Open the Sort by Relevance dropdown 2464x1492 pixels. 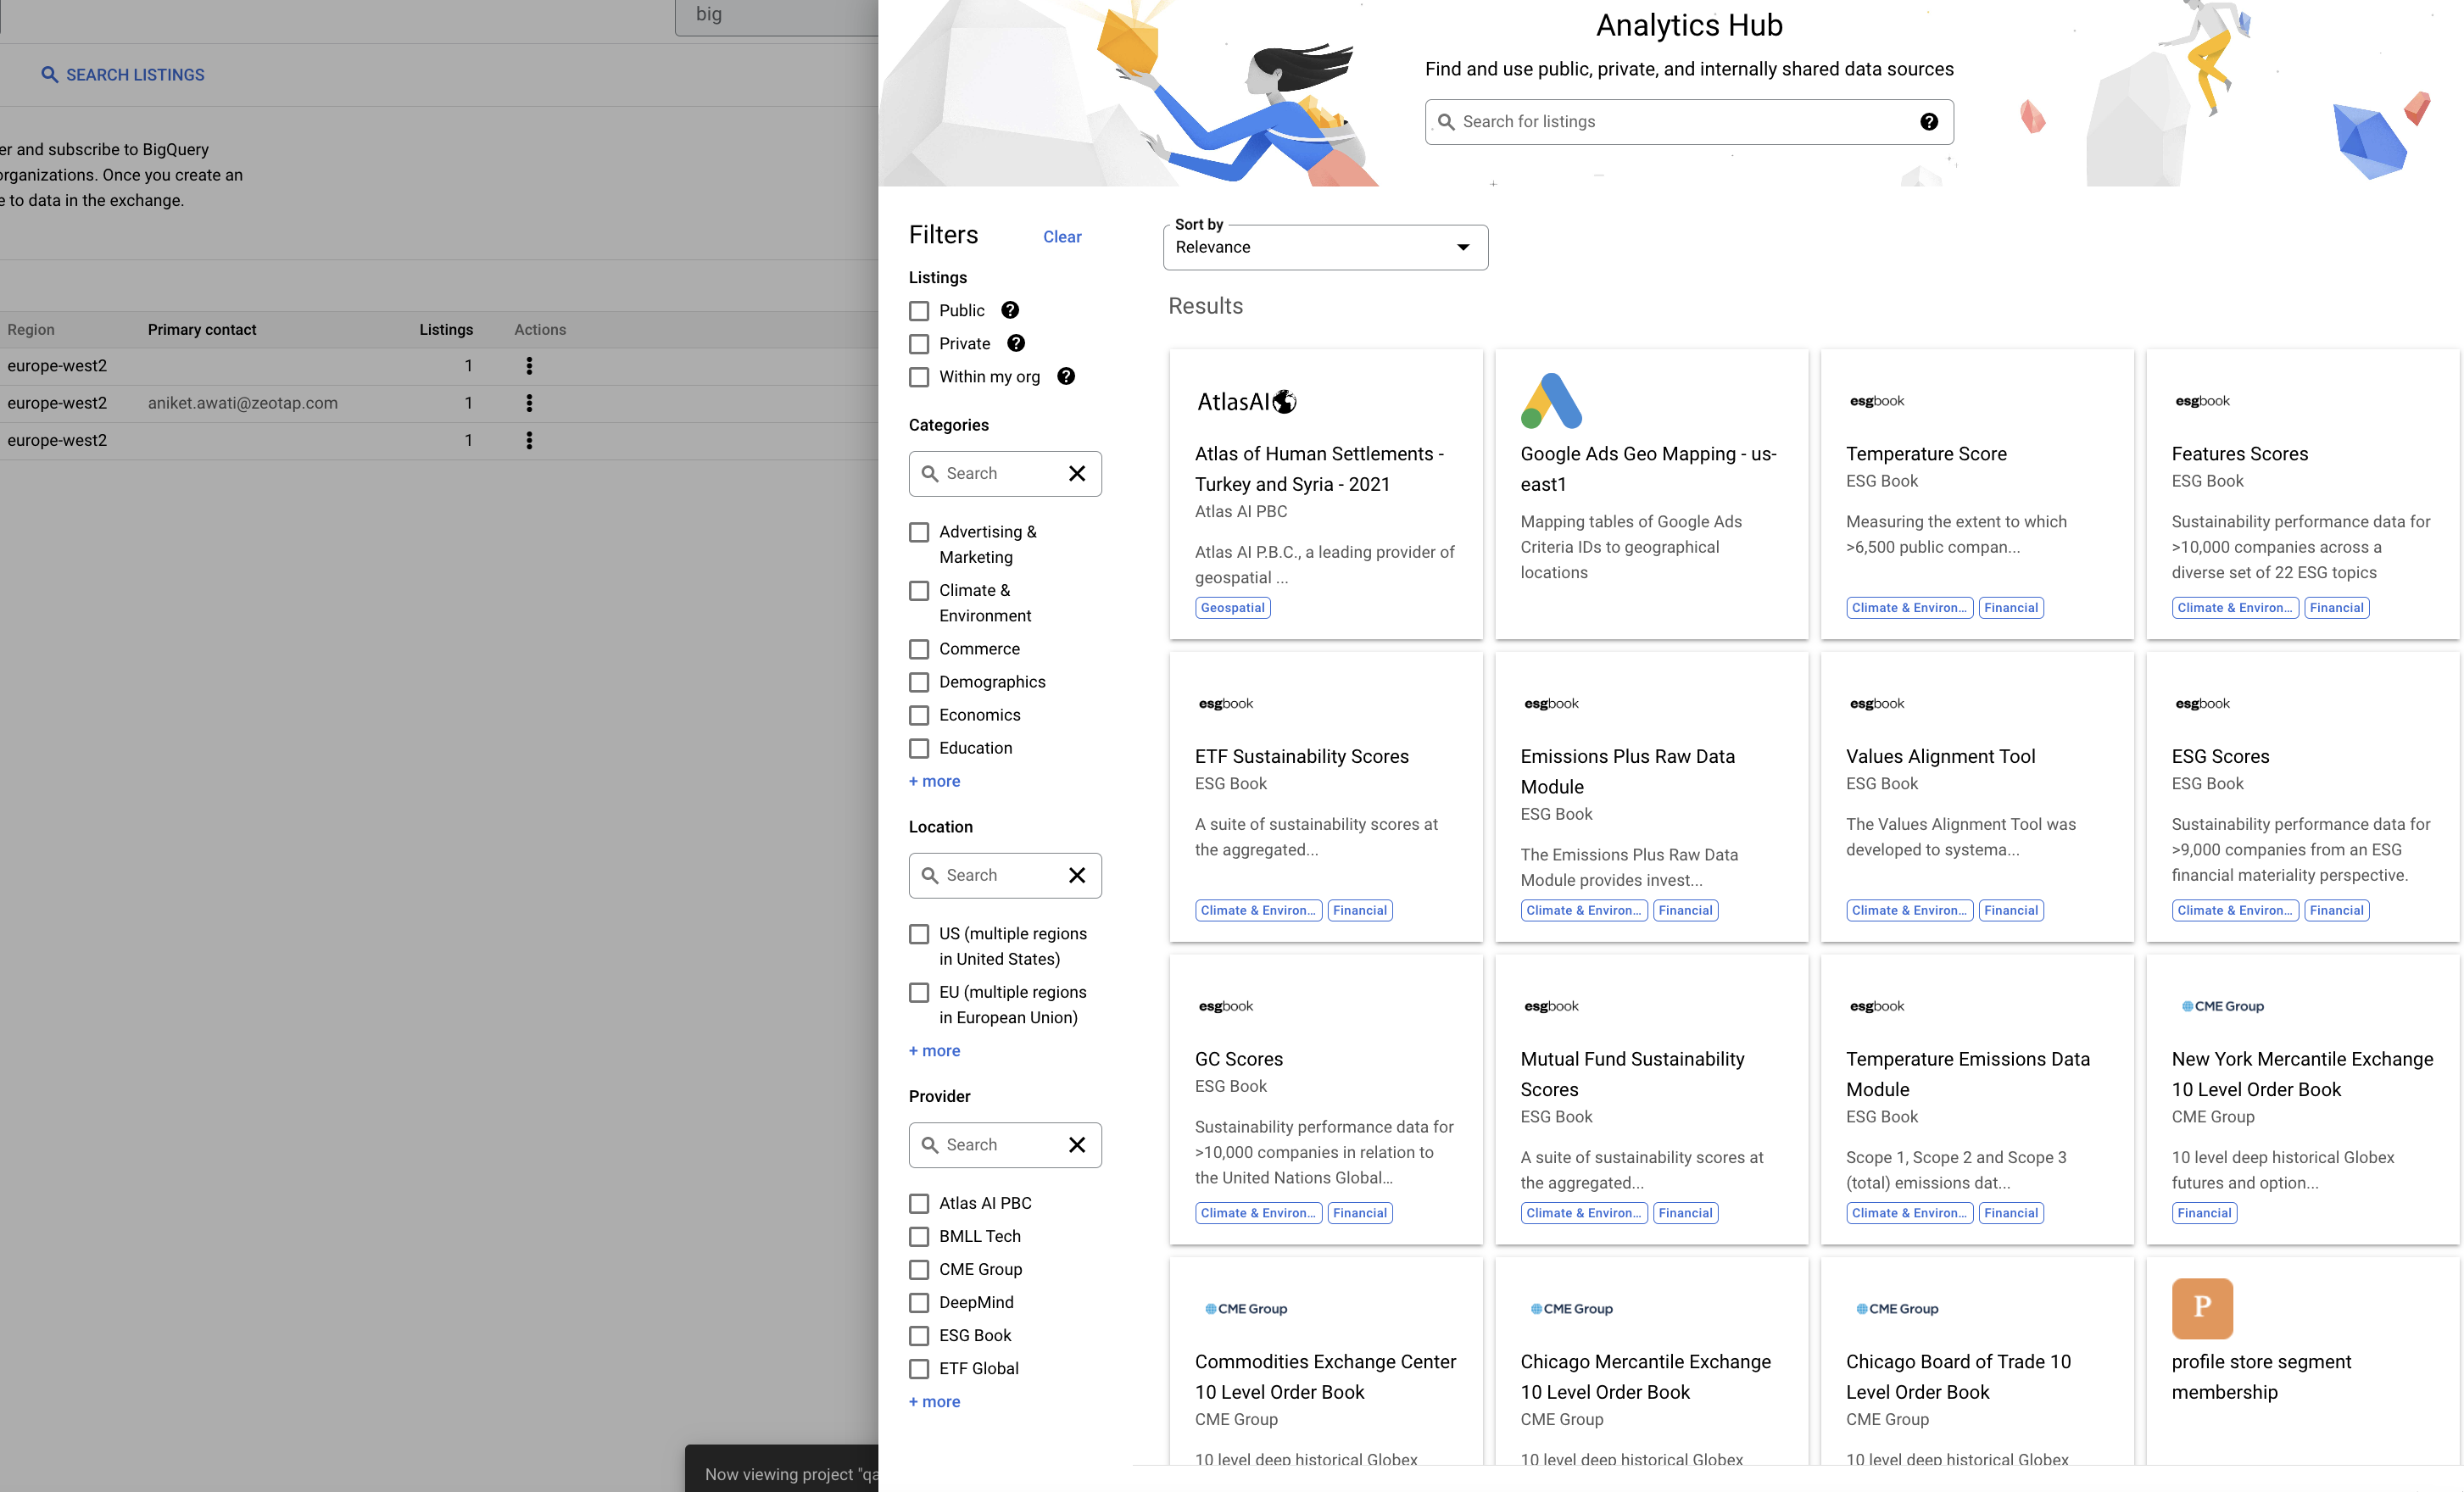point(1324,247)
